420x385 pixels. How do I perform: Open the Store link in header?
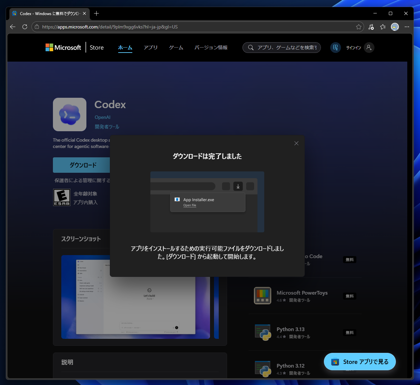[x=97, y=47]
